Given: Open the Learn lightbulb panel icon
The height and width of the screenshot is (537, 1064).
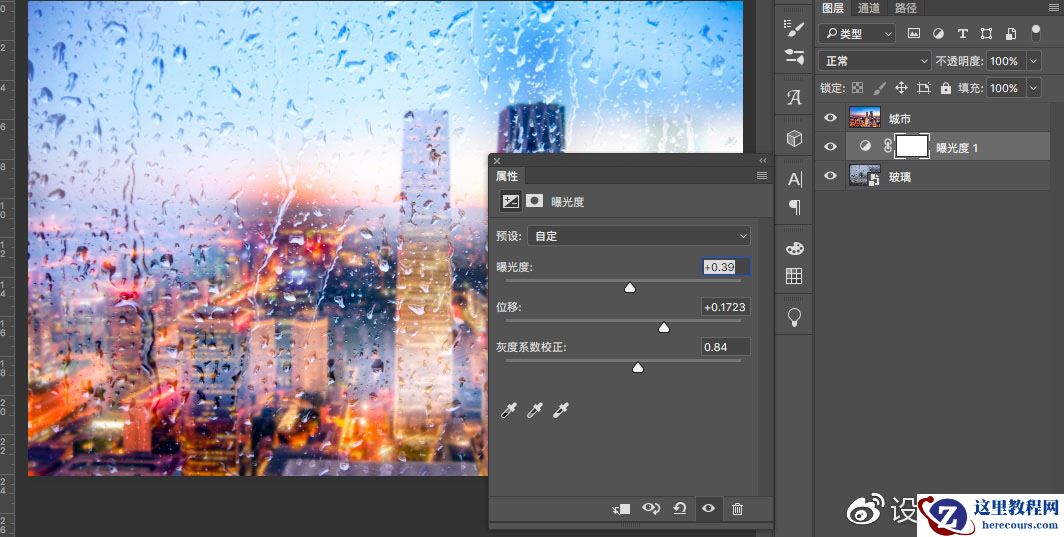Looking at the screenshot, I should click(794, 317).
